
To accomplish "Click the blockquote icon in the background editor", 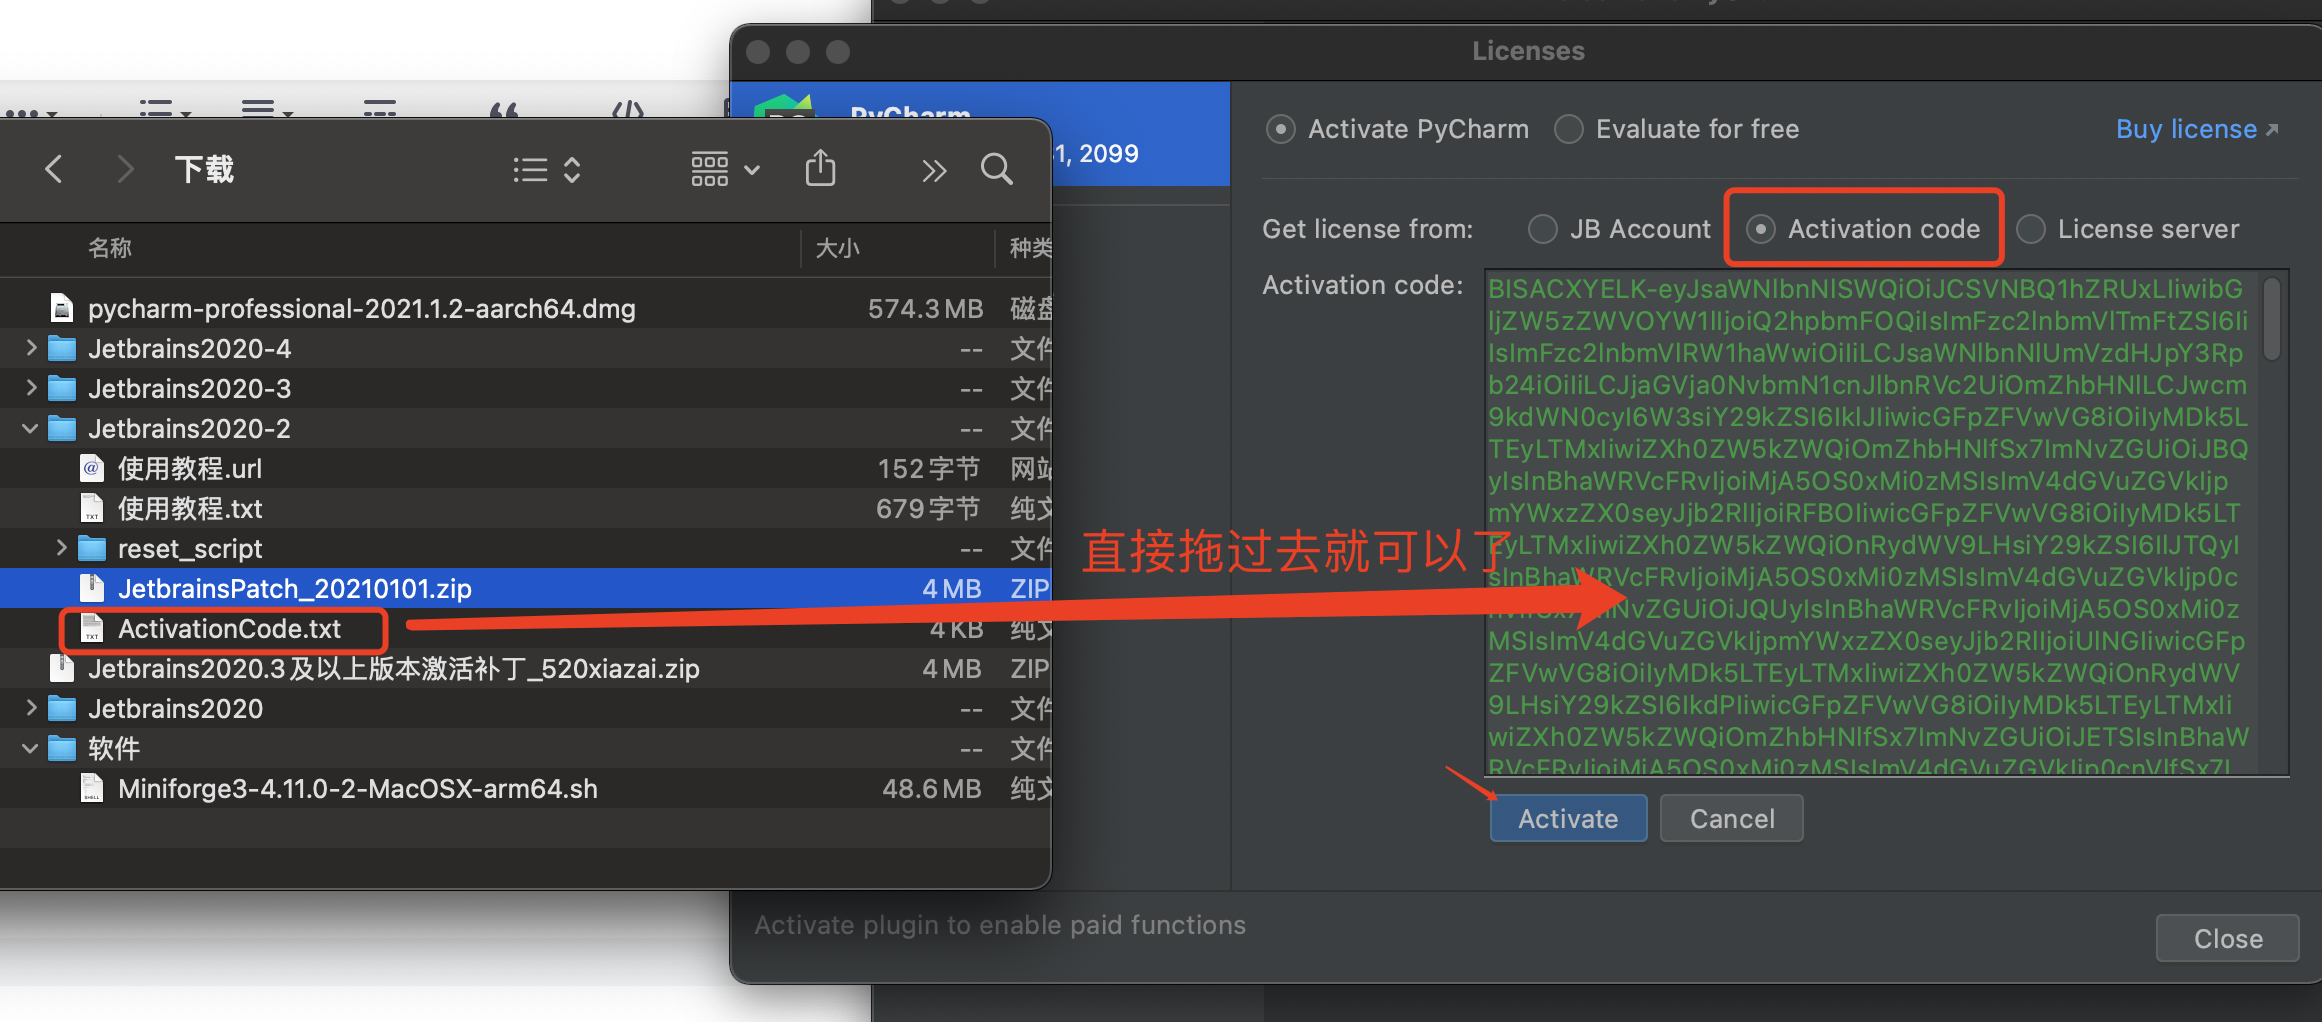I will click(x=505, y=112).
